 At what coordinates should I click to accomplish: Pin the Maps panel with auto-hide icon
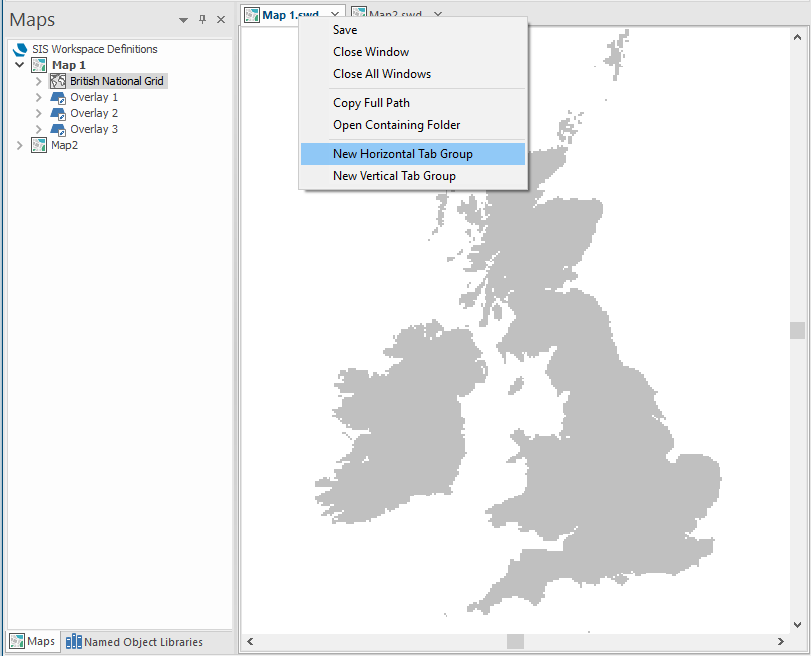click(202, 20)
